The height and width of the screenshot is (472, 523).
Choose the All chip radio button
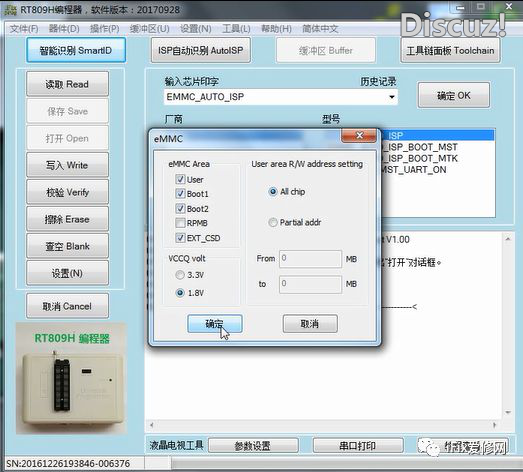(273, 191)
